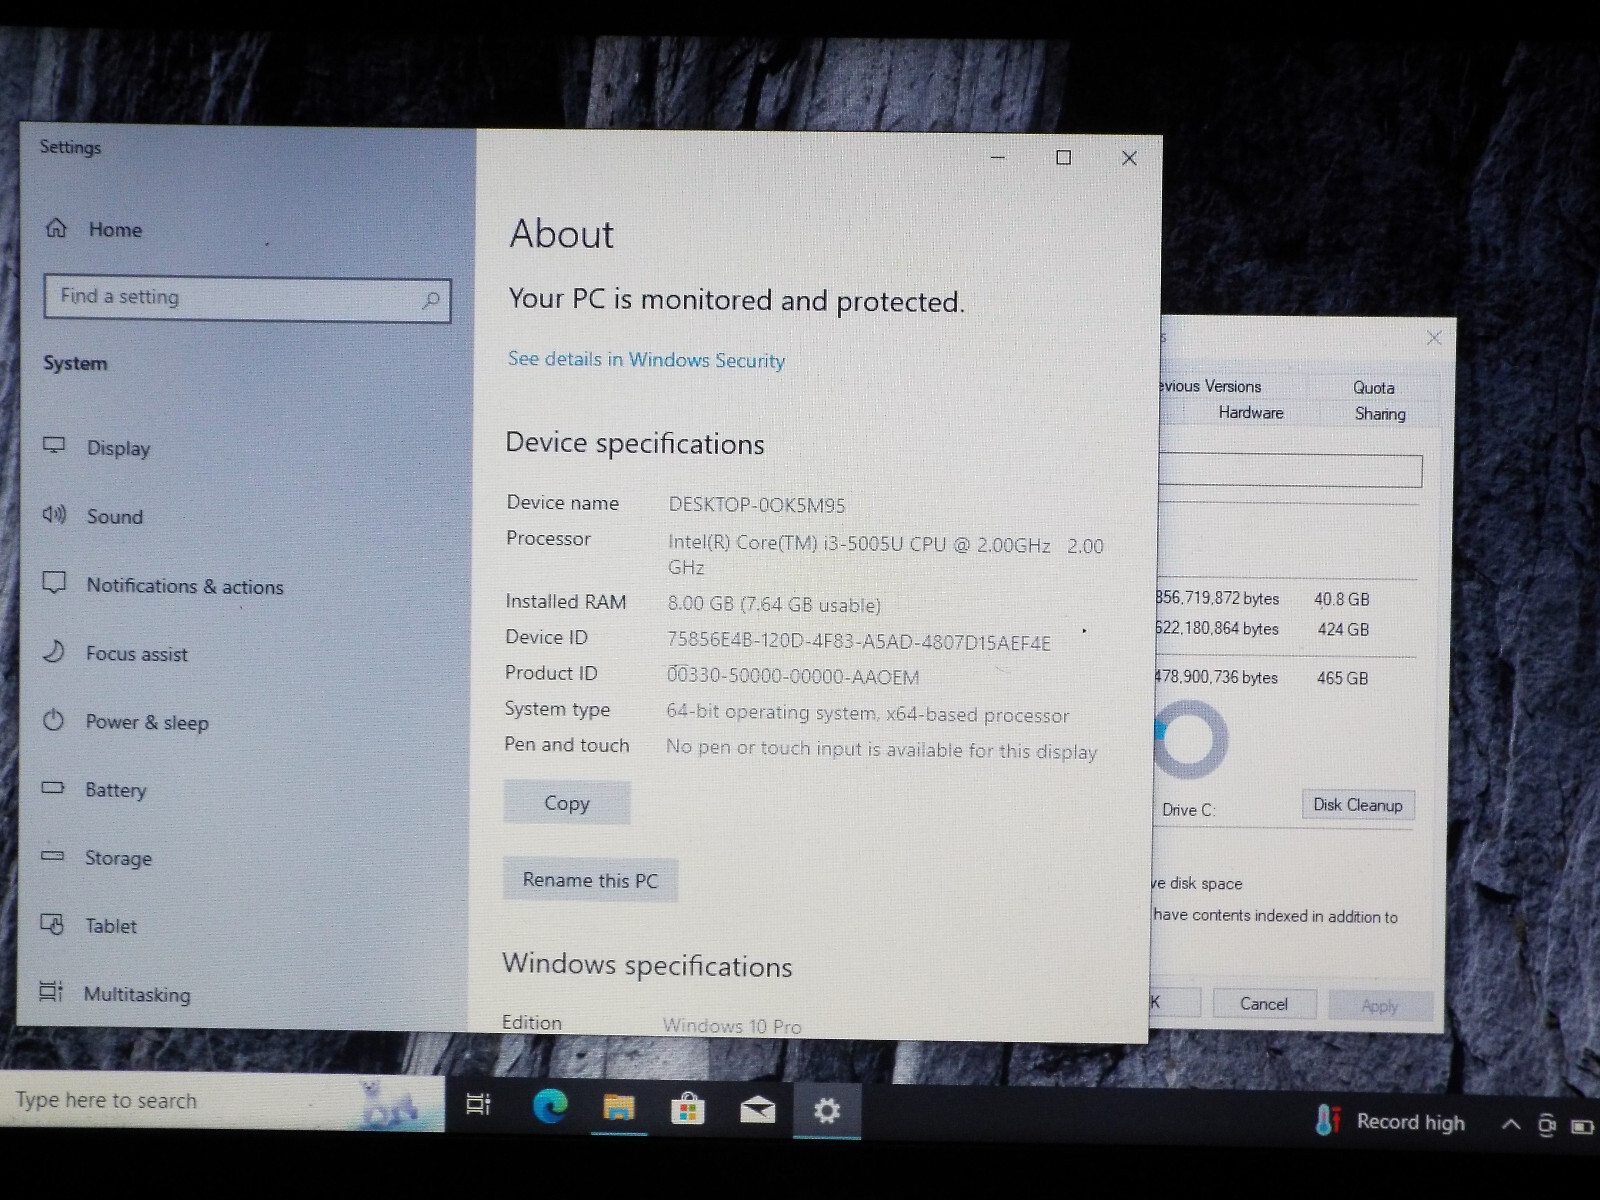1600x1200 pixels.
Task: Open File Explorer from taskbar
Action: click(619, 1107)
